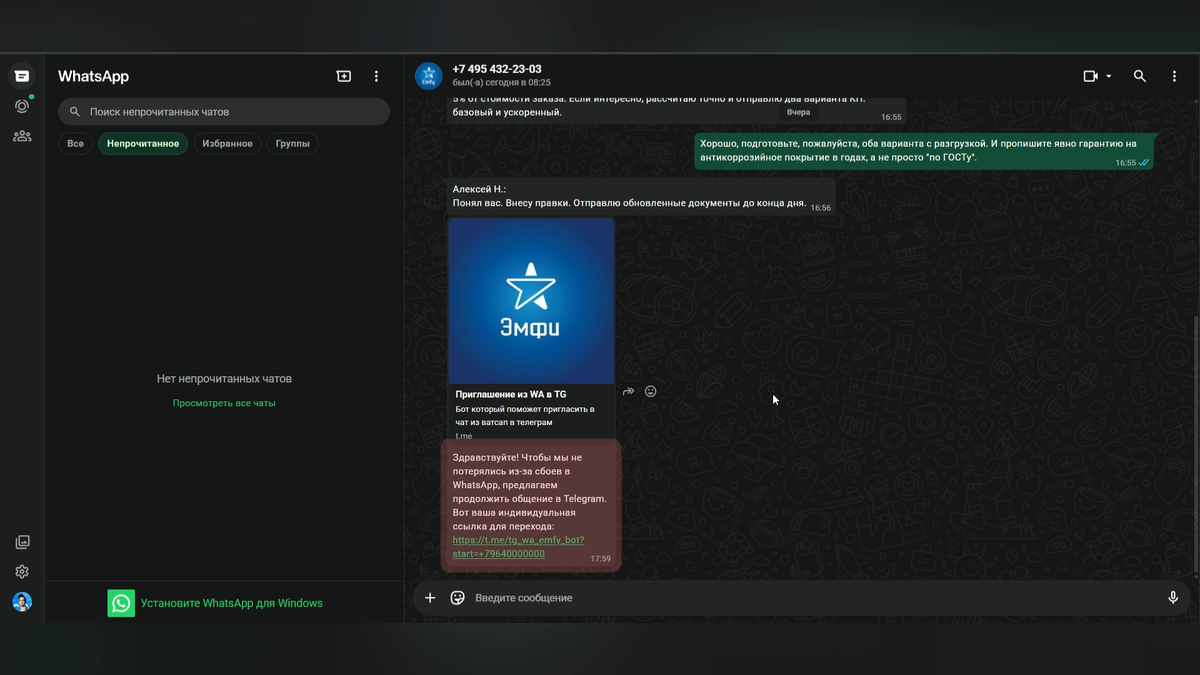Image resolution: width=1200 pixels, height=675 pixels.
Task: Click the был(-а) сегодня в 08:25 status
Action: pos(501,83)
